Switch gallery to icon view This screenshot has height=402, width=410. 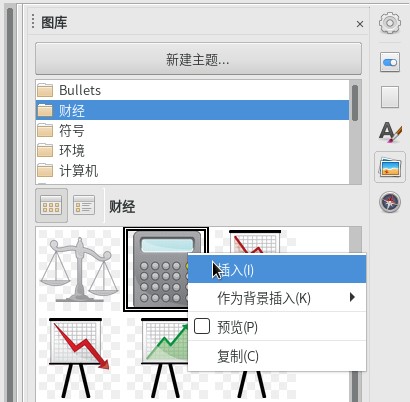(51, 205)
